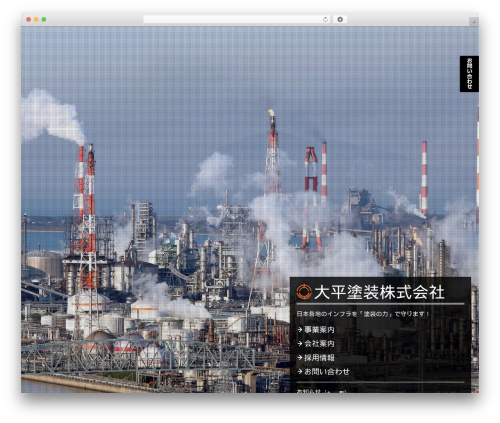Open the 会社案内 menu link

(x=319, y=344)
